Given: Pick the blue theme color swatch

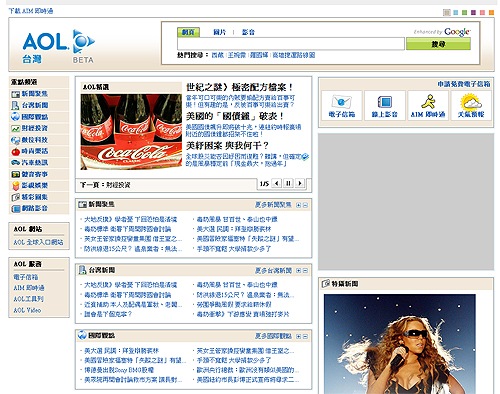Looking at the screenshot, I should click(x=456, y=13).
